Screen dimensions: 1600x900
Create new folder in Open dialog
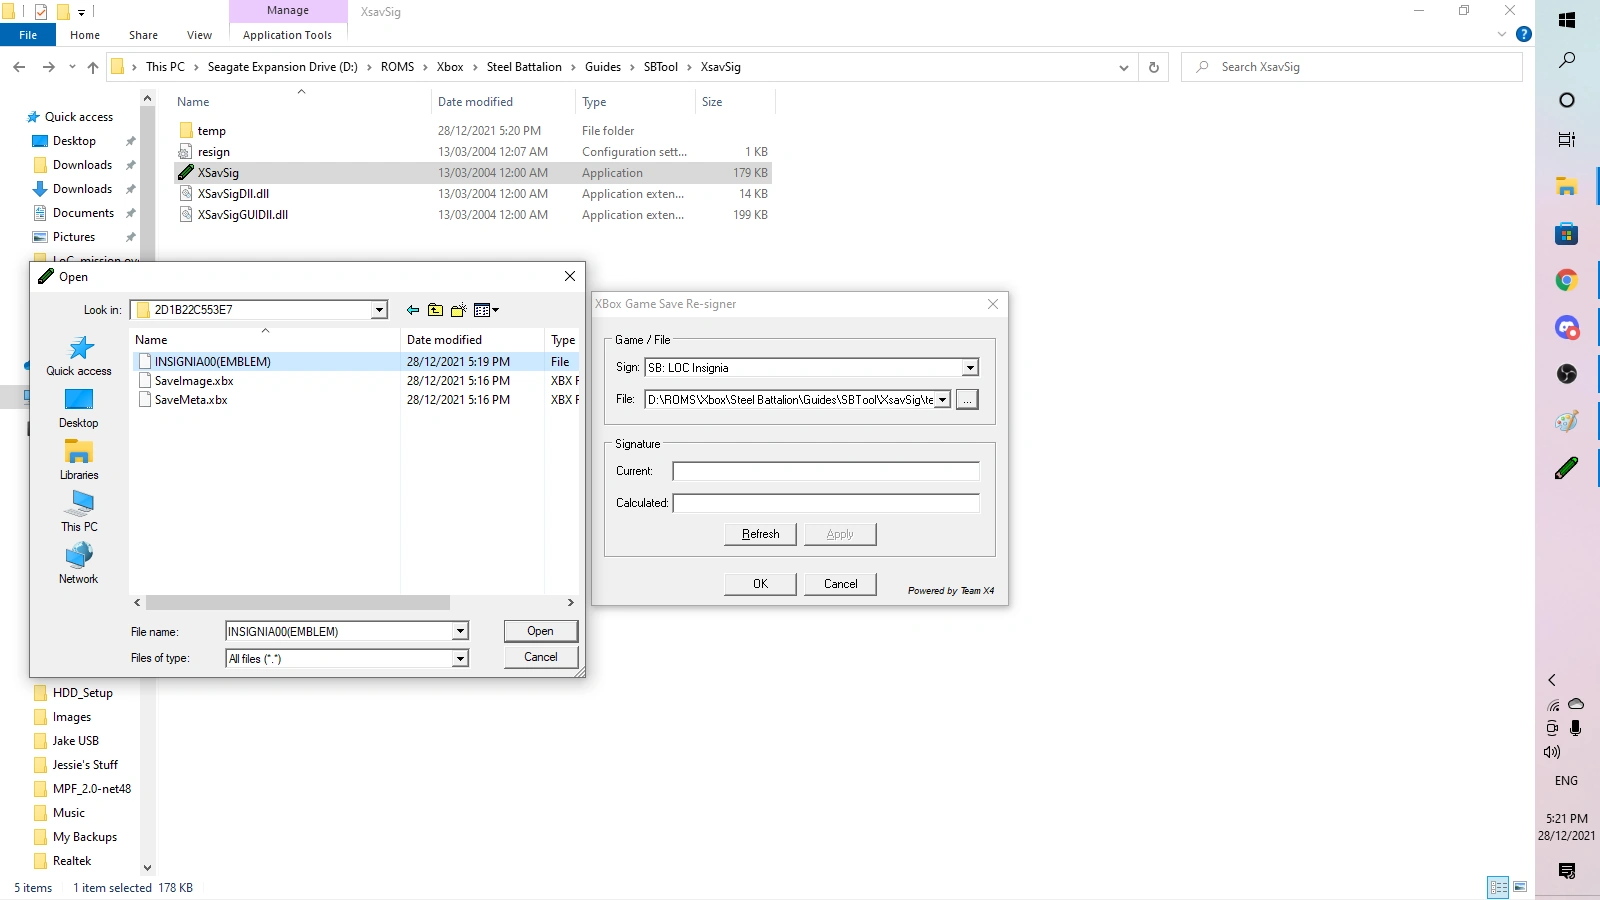tap(459, 310)
